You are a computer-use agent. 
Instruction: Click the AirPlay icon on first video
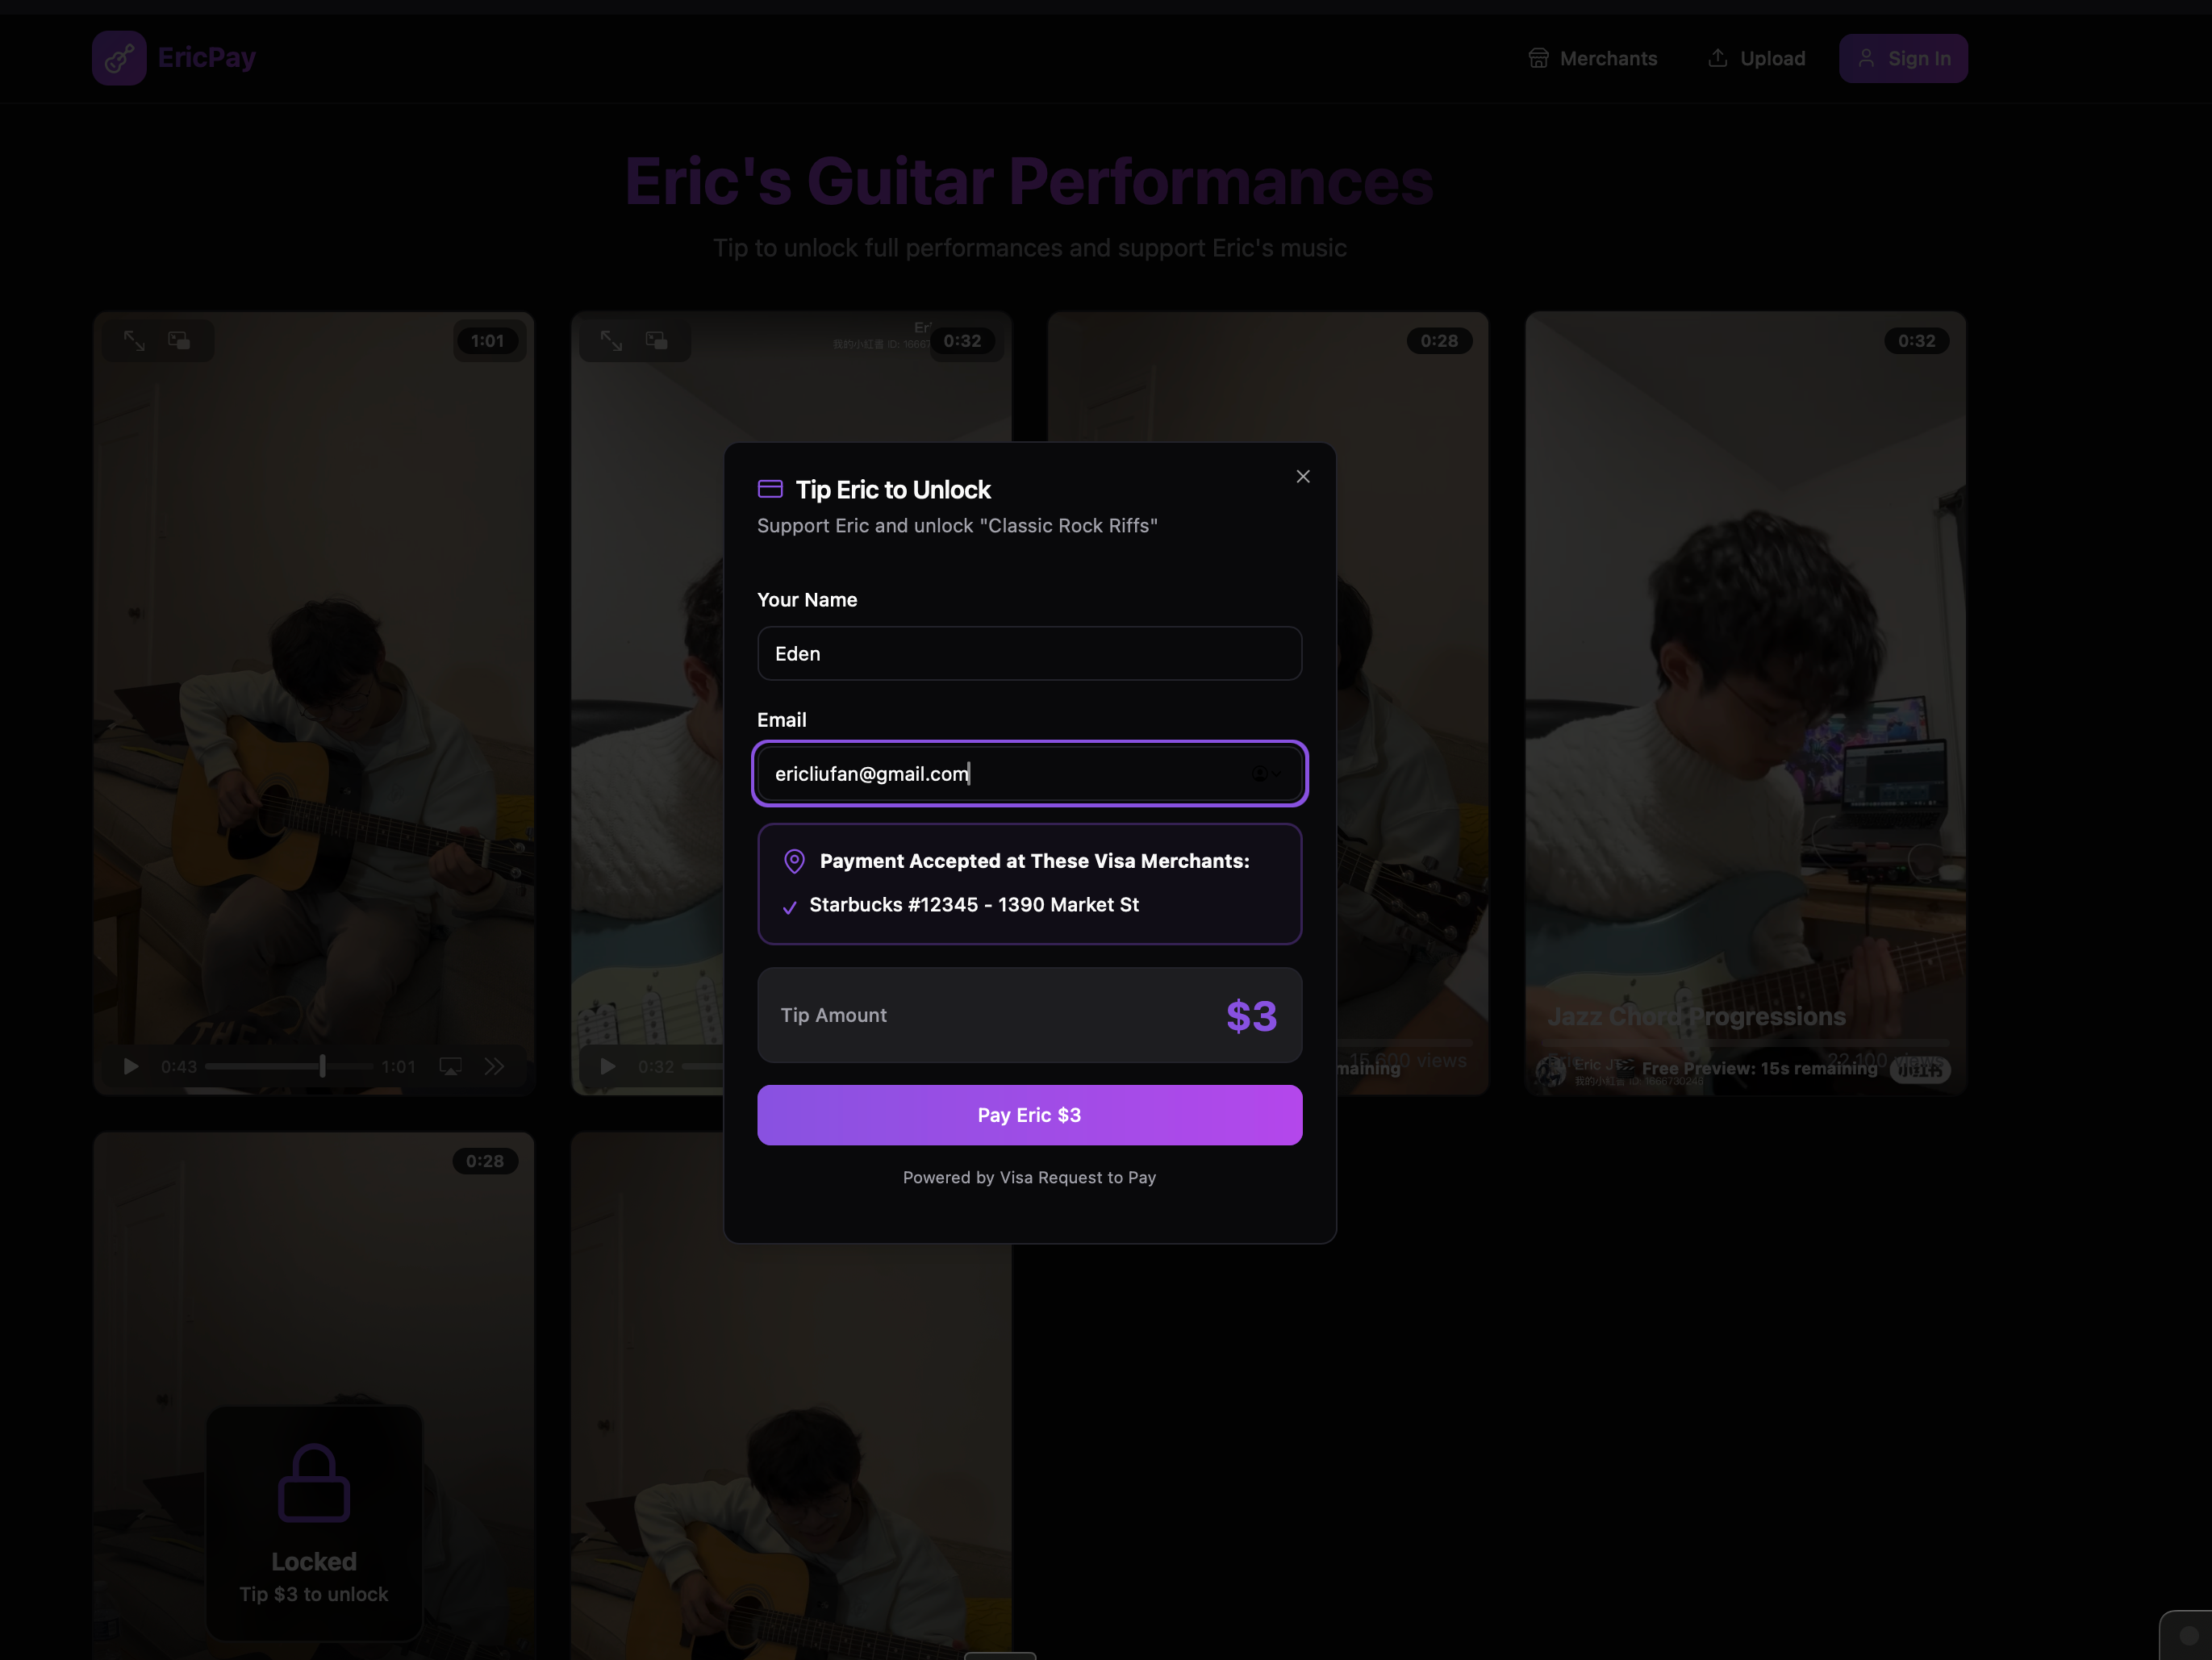[450, 1066]
